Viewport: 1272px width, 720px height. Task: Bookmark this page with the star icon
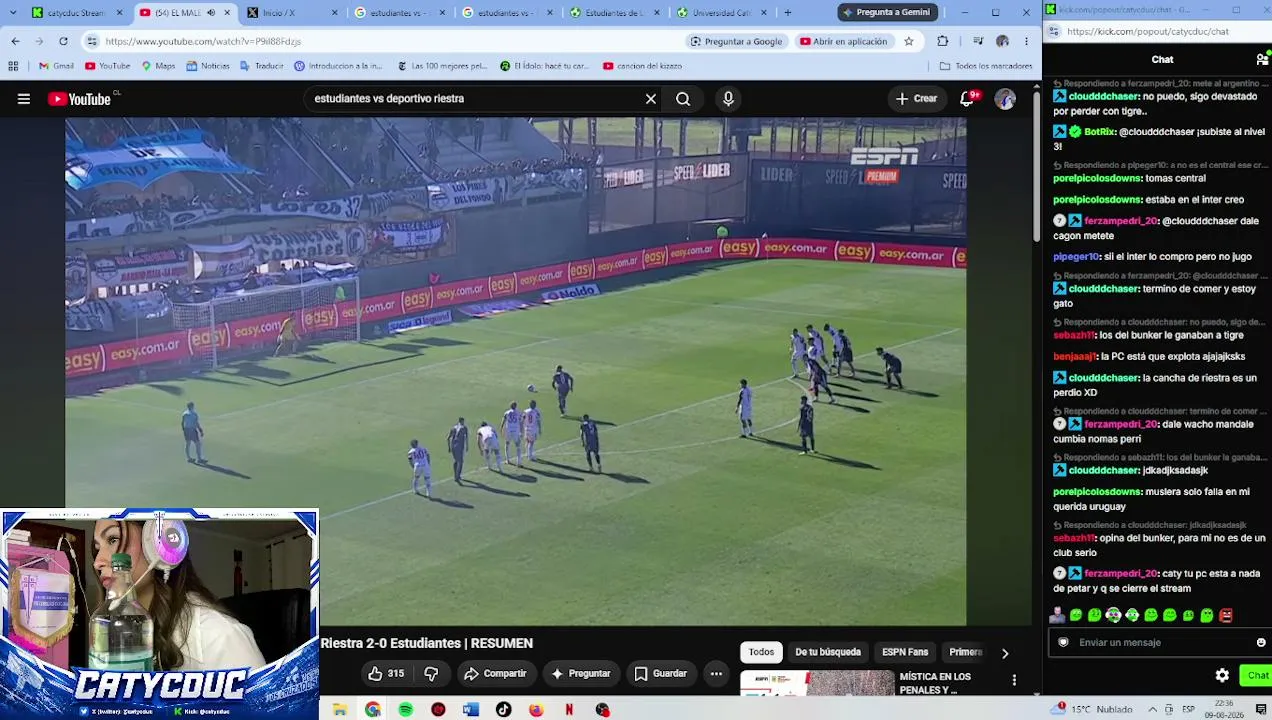[x=909, y=41]
